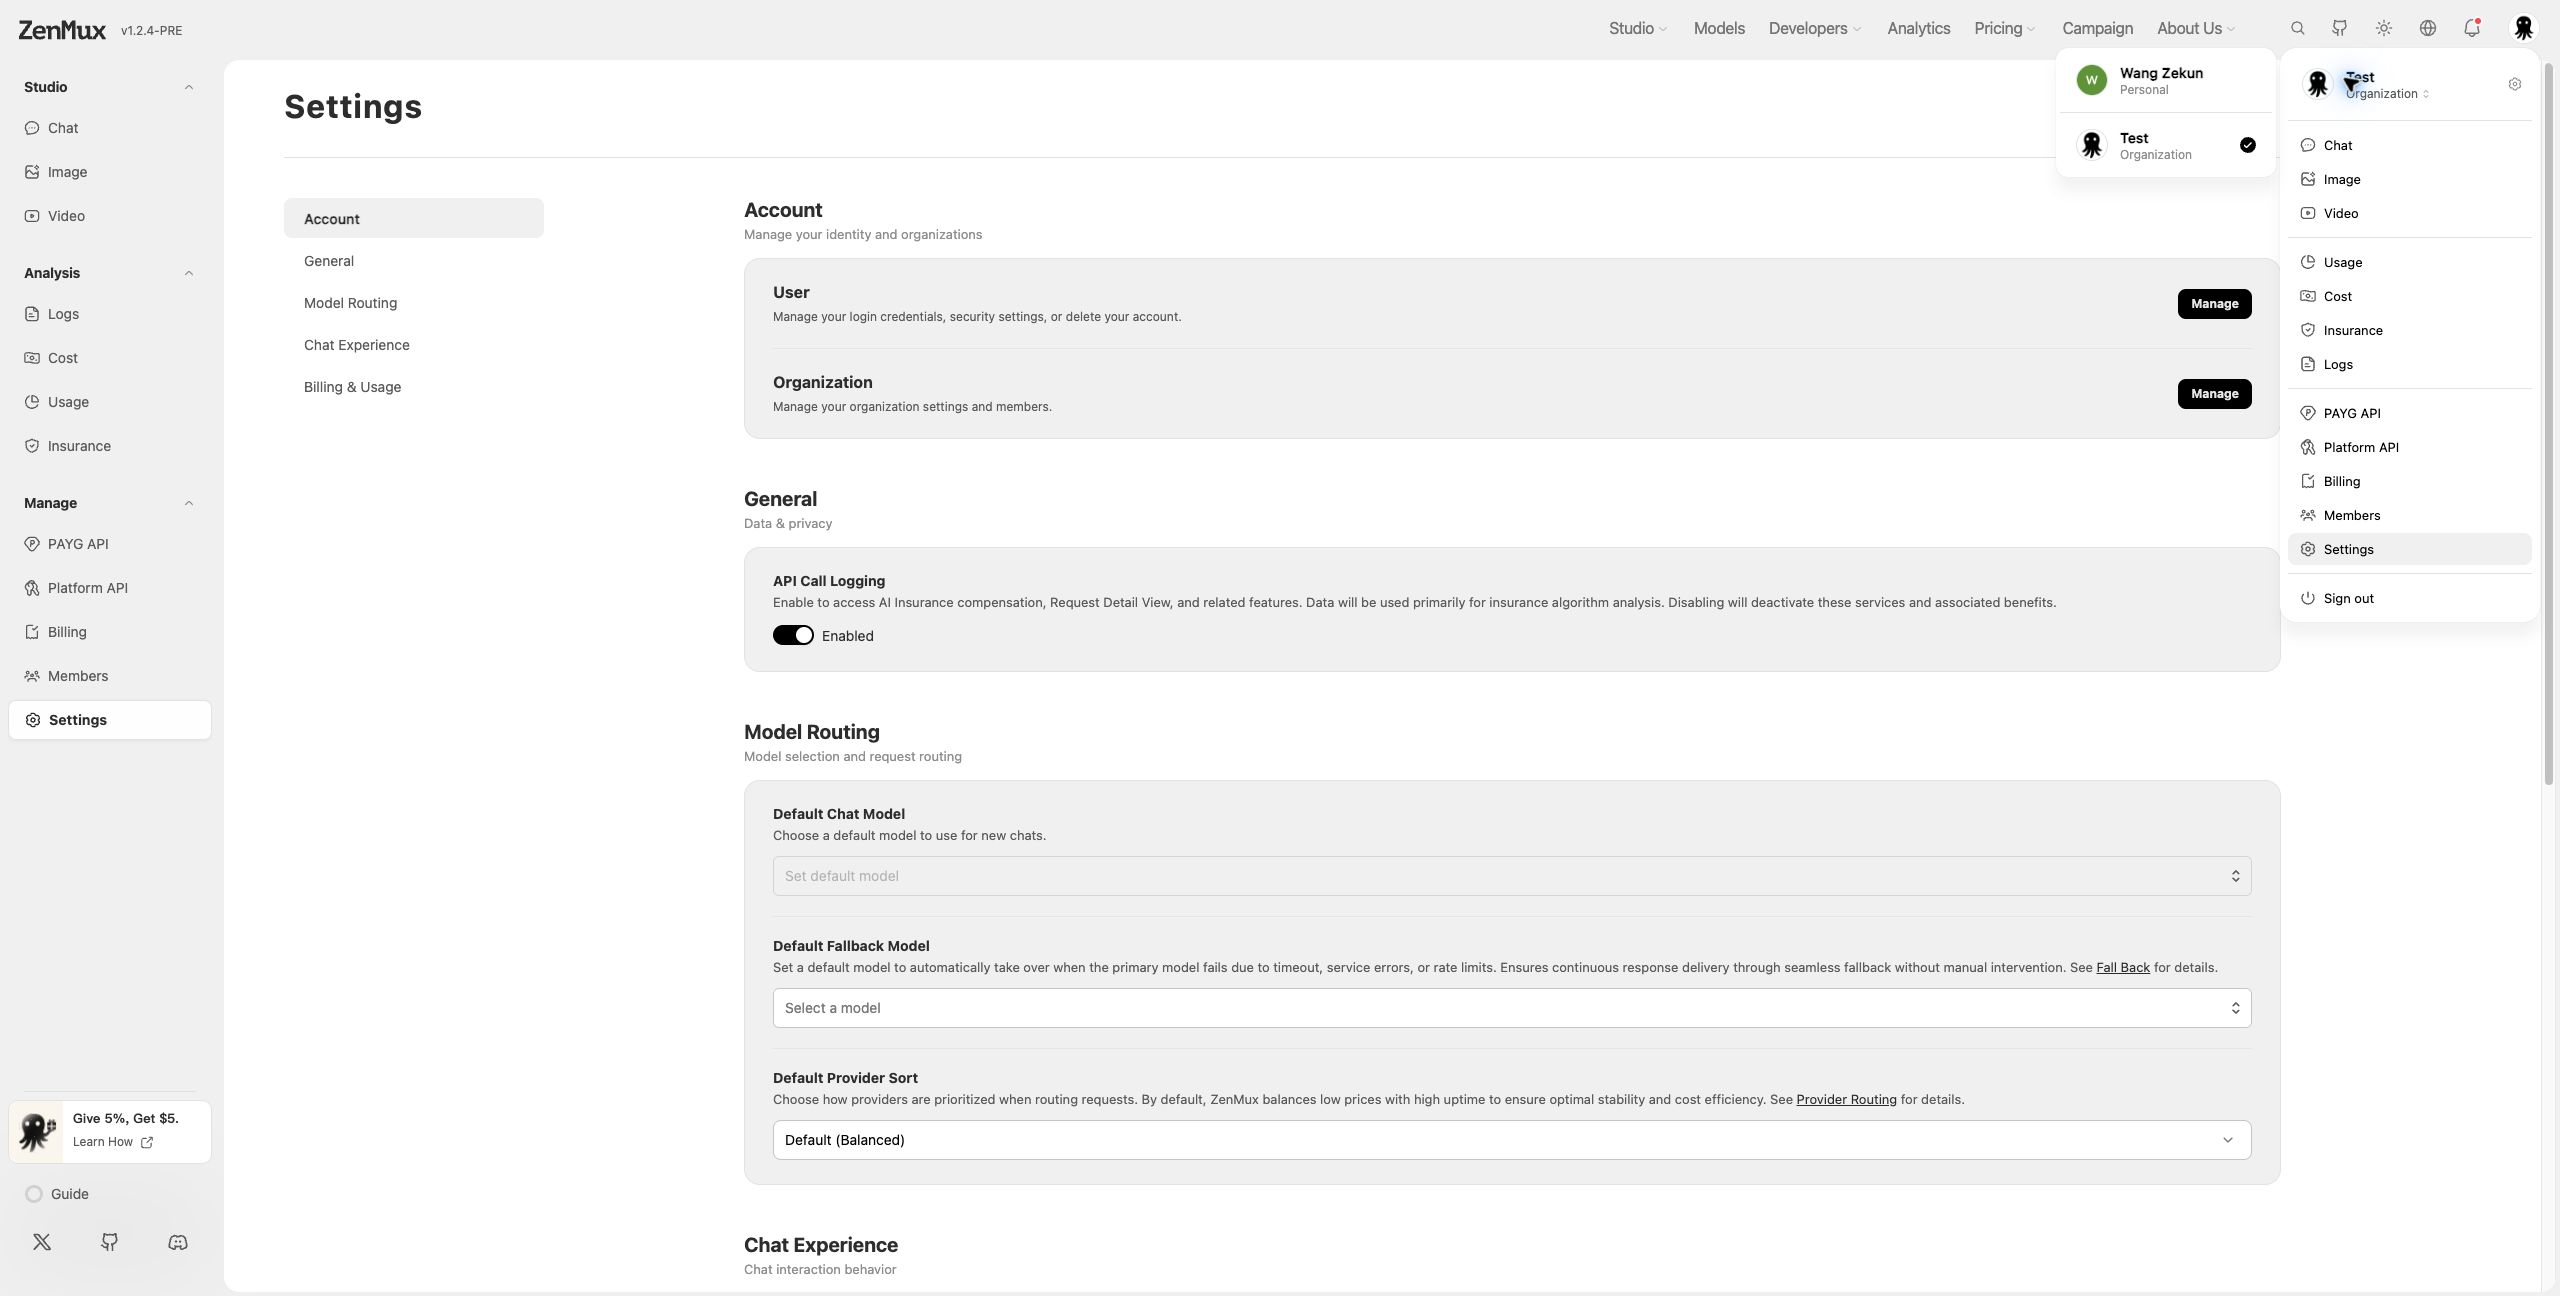Open GitHub icon in sidebar footer

point(110,1242)
